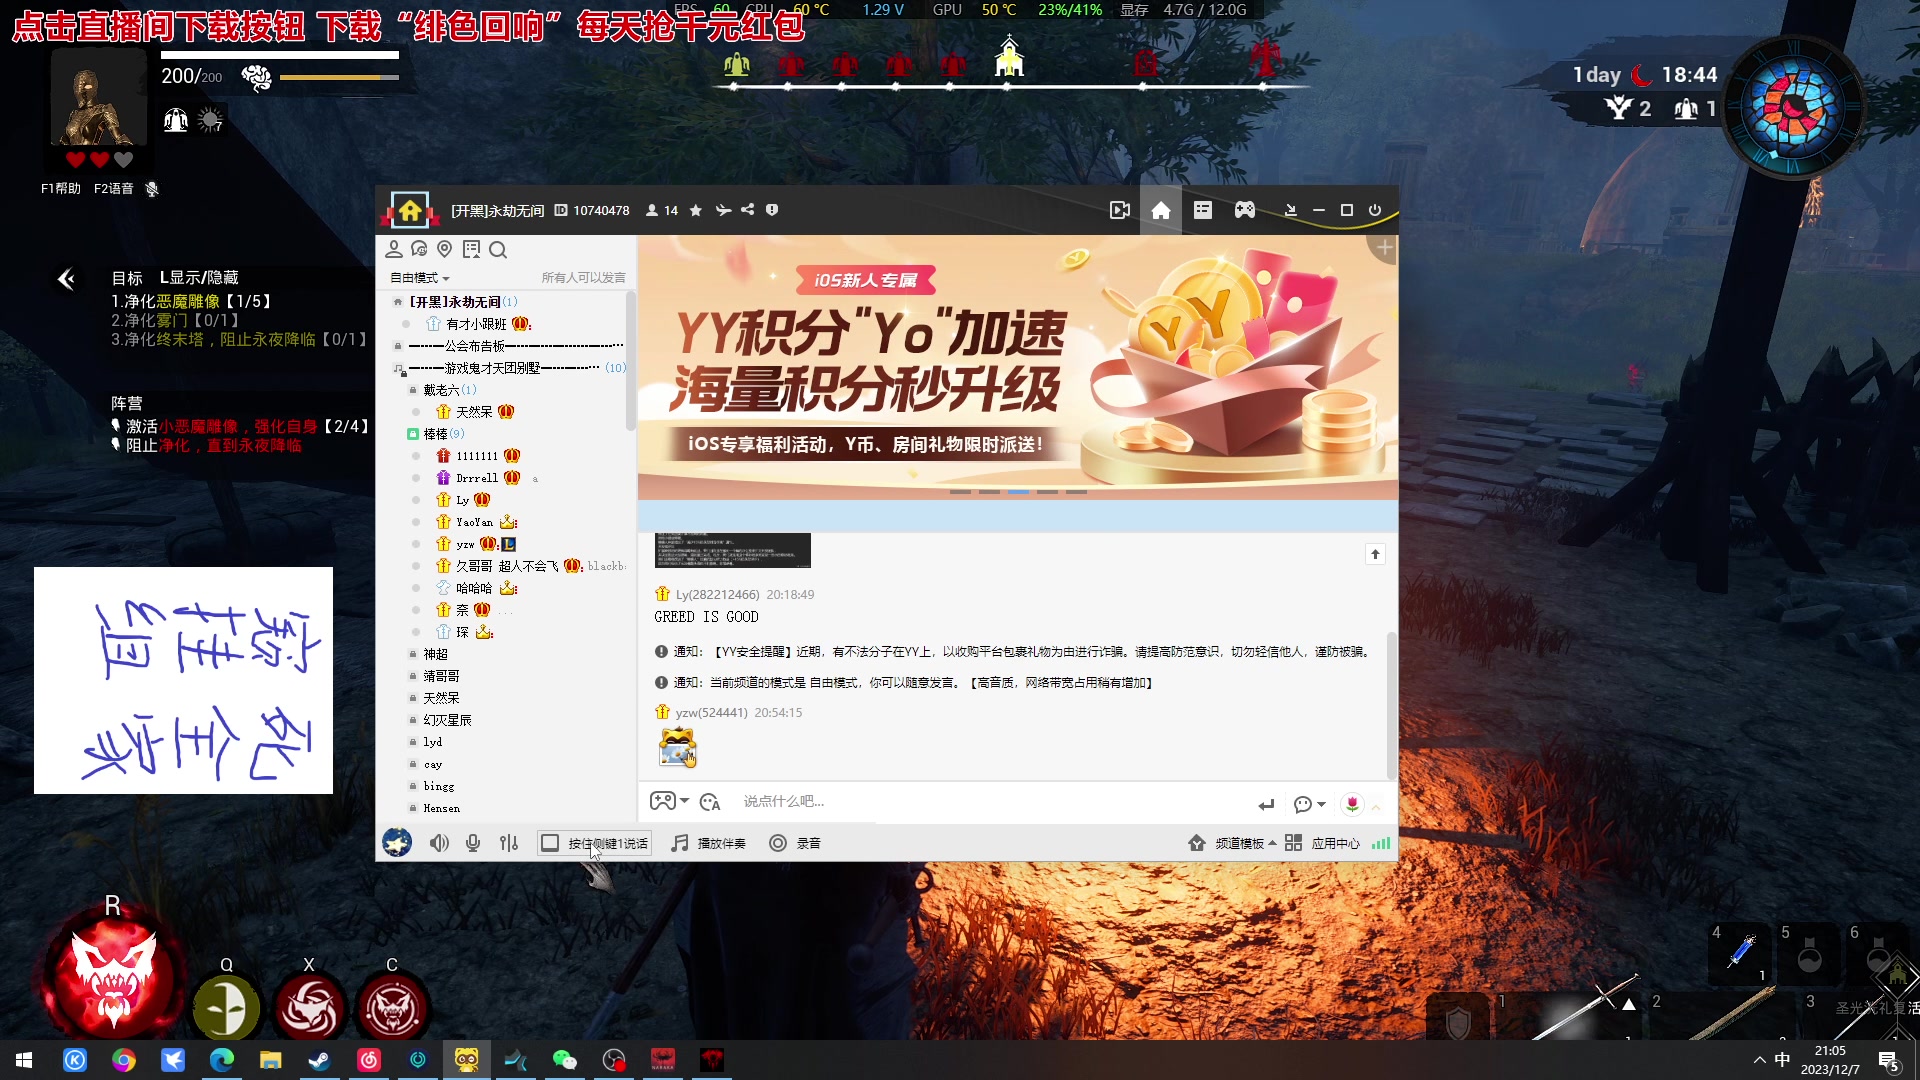Click the collapse-to-mini arrow icon
The width and height of the screenshot is (1920, 1080).
point(1291,210)
